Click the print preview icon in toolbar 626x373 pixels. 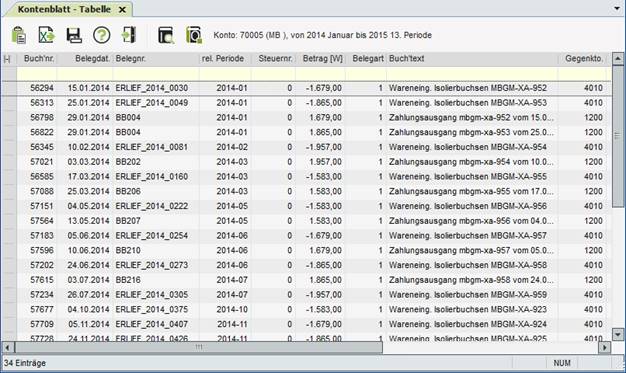coord(194,35)
